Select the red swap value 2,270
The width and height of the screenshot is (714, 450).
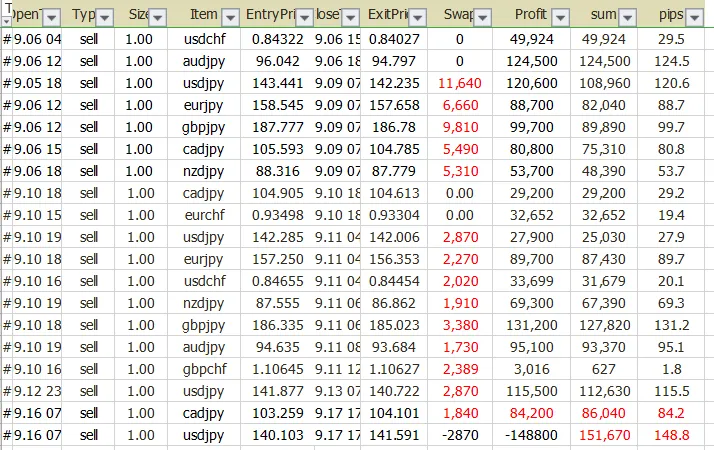460,259
